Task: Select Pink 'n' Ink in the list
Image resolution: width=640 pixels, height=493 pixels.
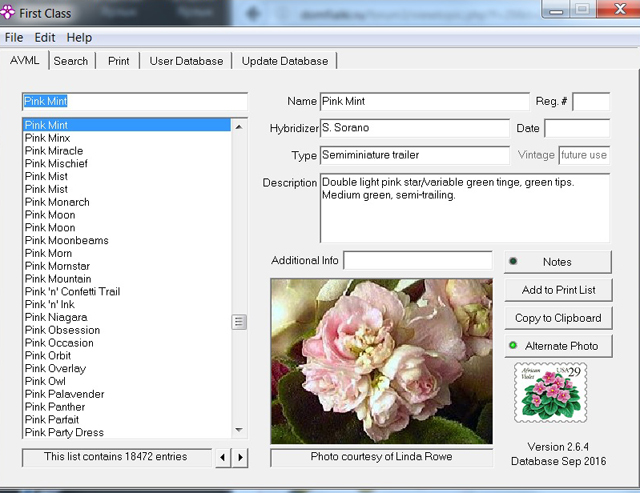Action: [127, 304]
